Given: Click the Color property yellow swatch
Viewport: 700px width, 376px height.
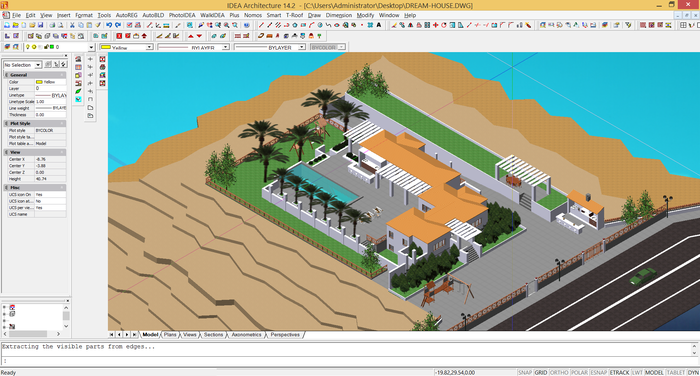Looking at the screenshot, I should point(39,82).
